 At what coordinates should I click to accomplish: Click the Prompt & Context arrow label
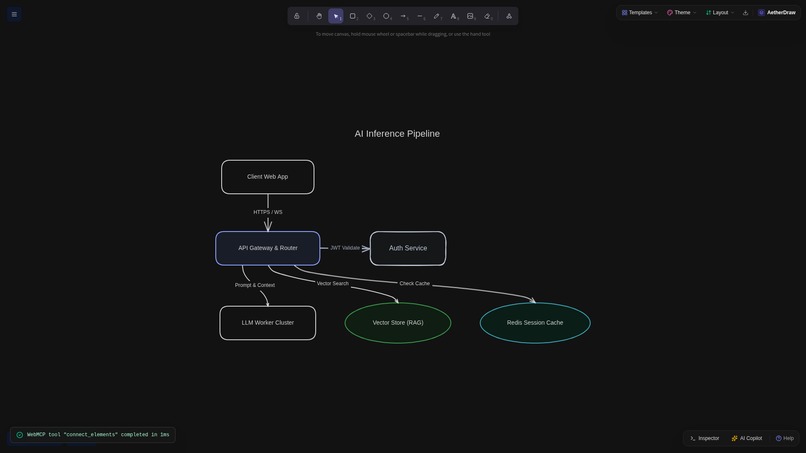[255, 285]
